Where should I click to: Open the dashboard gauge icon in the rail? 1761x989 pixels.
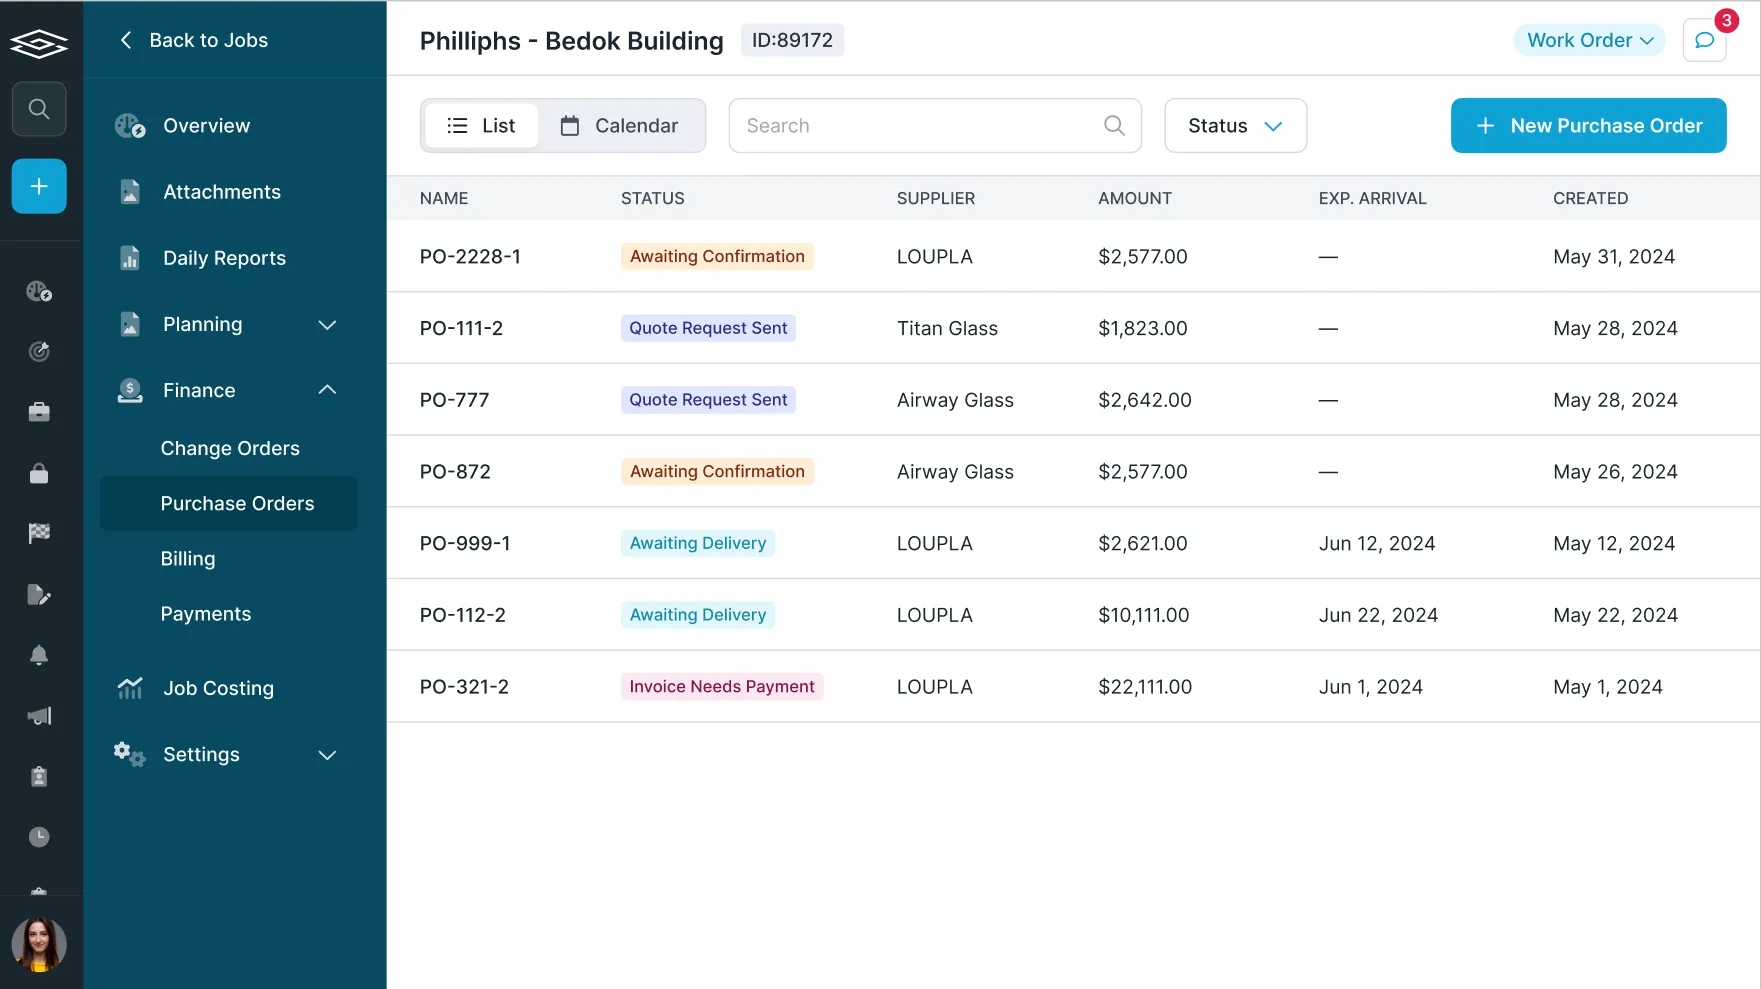[x=39, y=291]
